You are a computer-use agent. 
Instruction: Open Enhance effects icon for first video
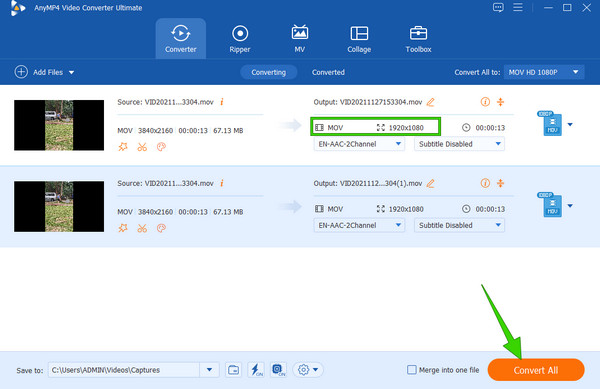[123, 147]
